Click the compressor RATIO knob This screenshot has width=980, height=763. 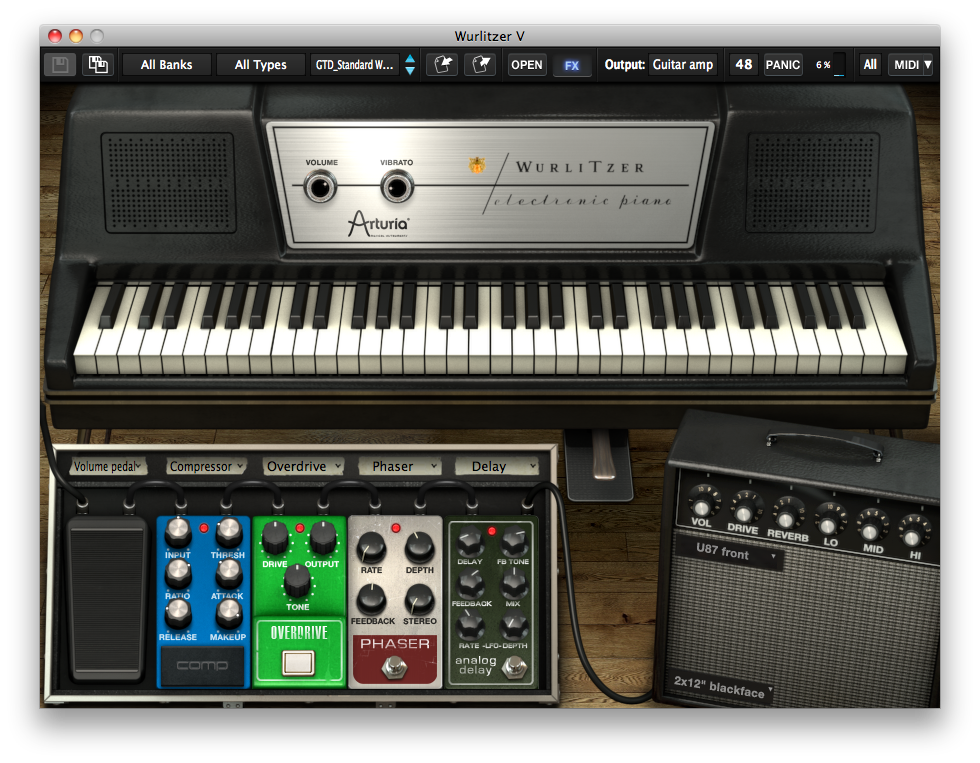(178, 573)
